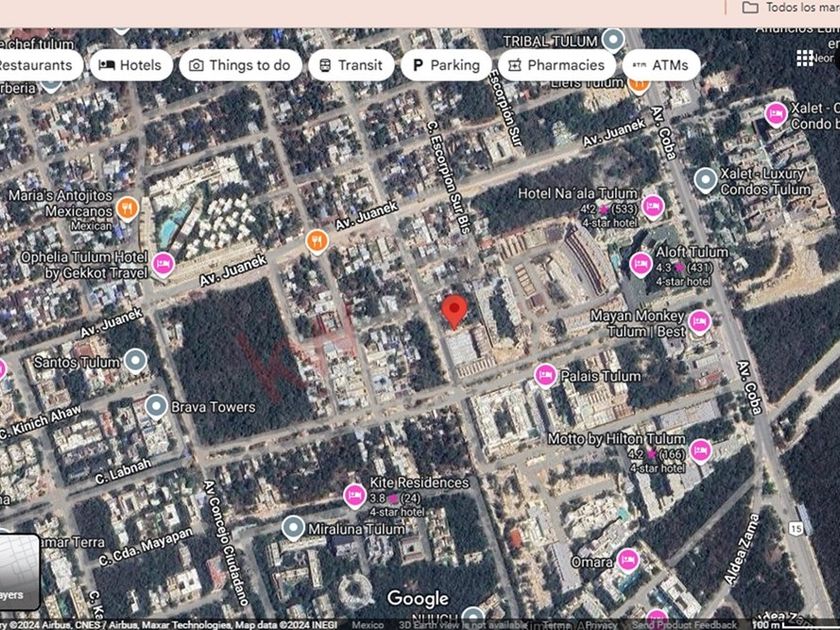Click the Aloft Tulum label text
This screenshot has height=630, width=840.
click(x=692, y=252)
